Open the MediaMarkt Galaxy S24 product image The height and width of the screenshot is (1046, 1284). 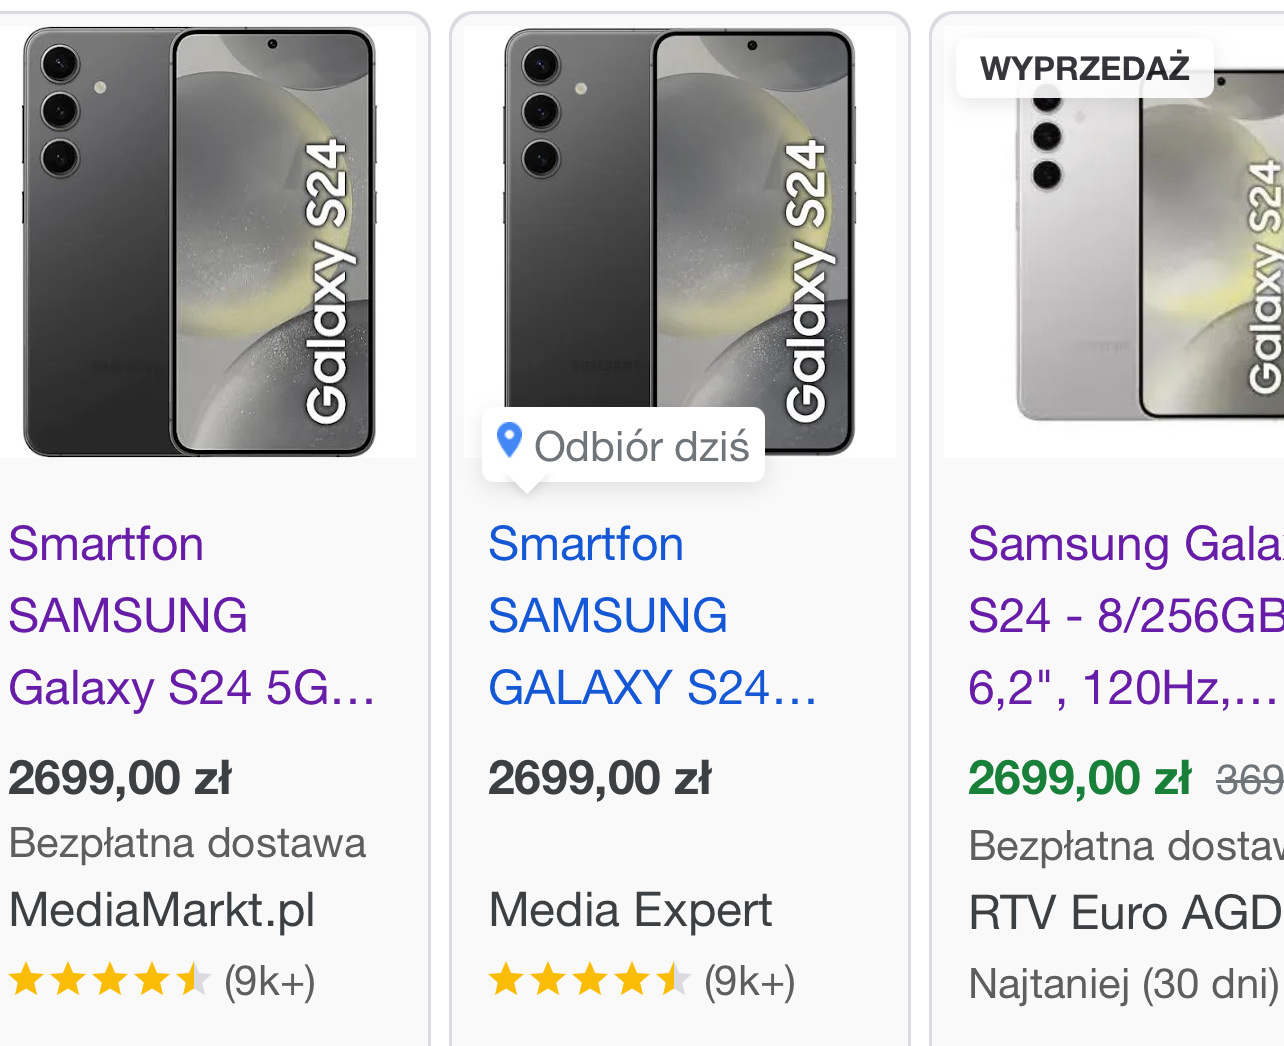(x=200, y=242)
